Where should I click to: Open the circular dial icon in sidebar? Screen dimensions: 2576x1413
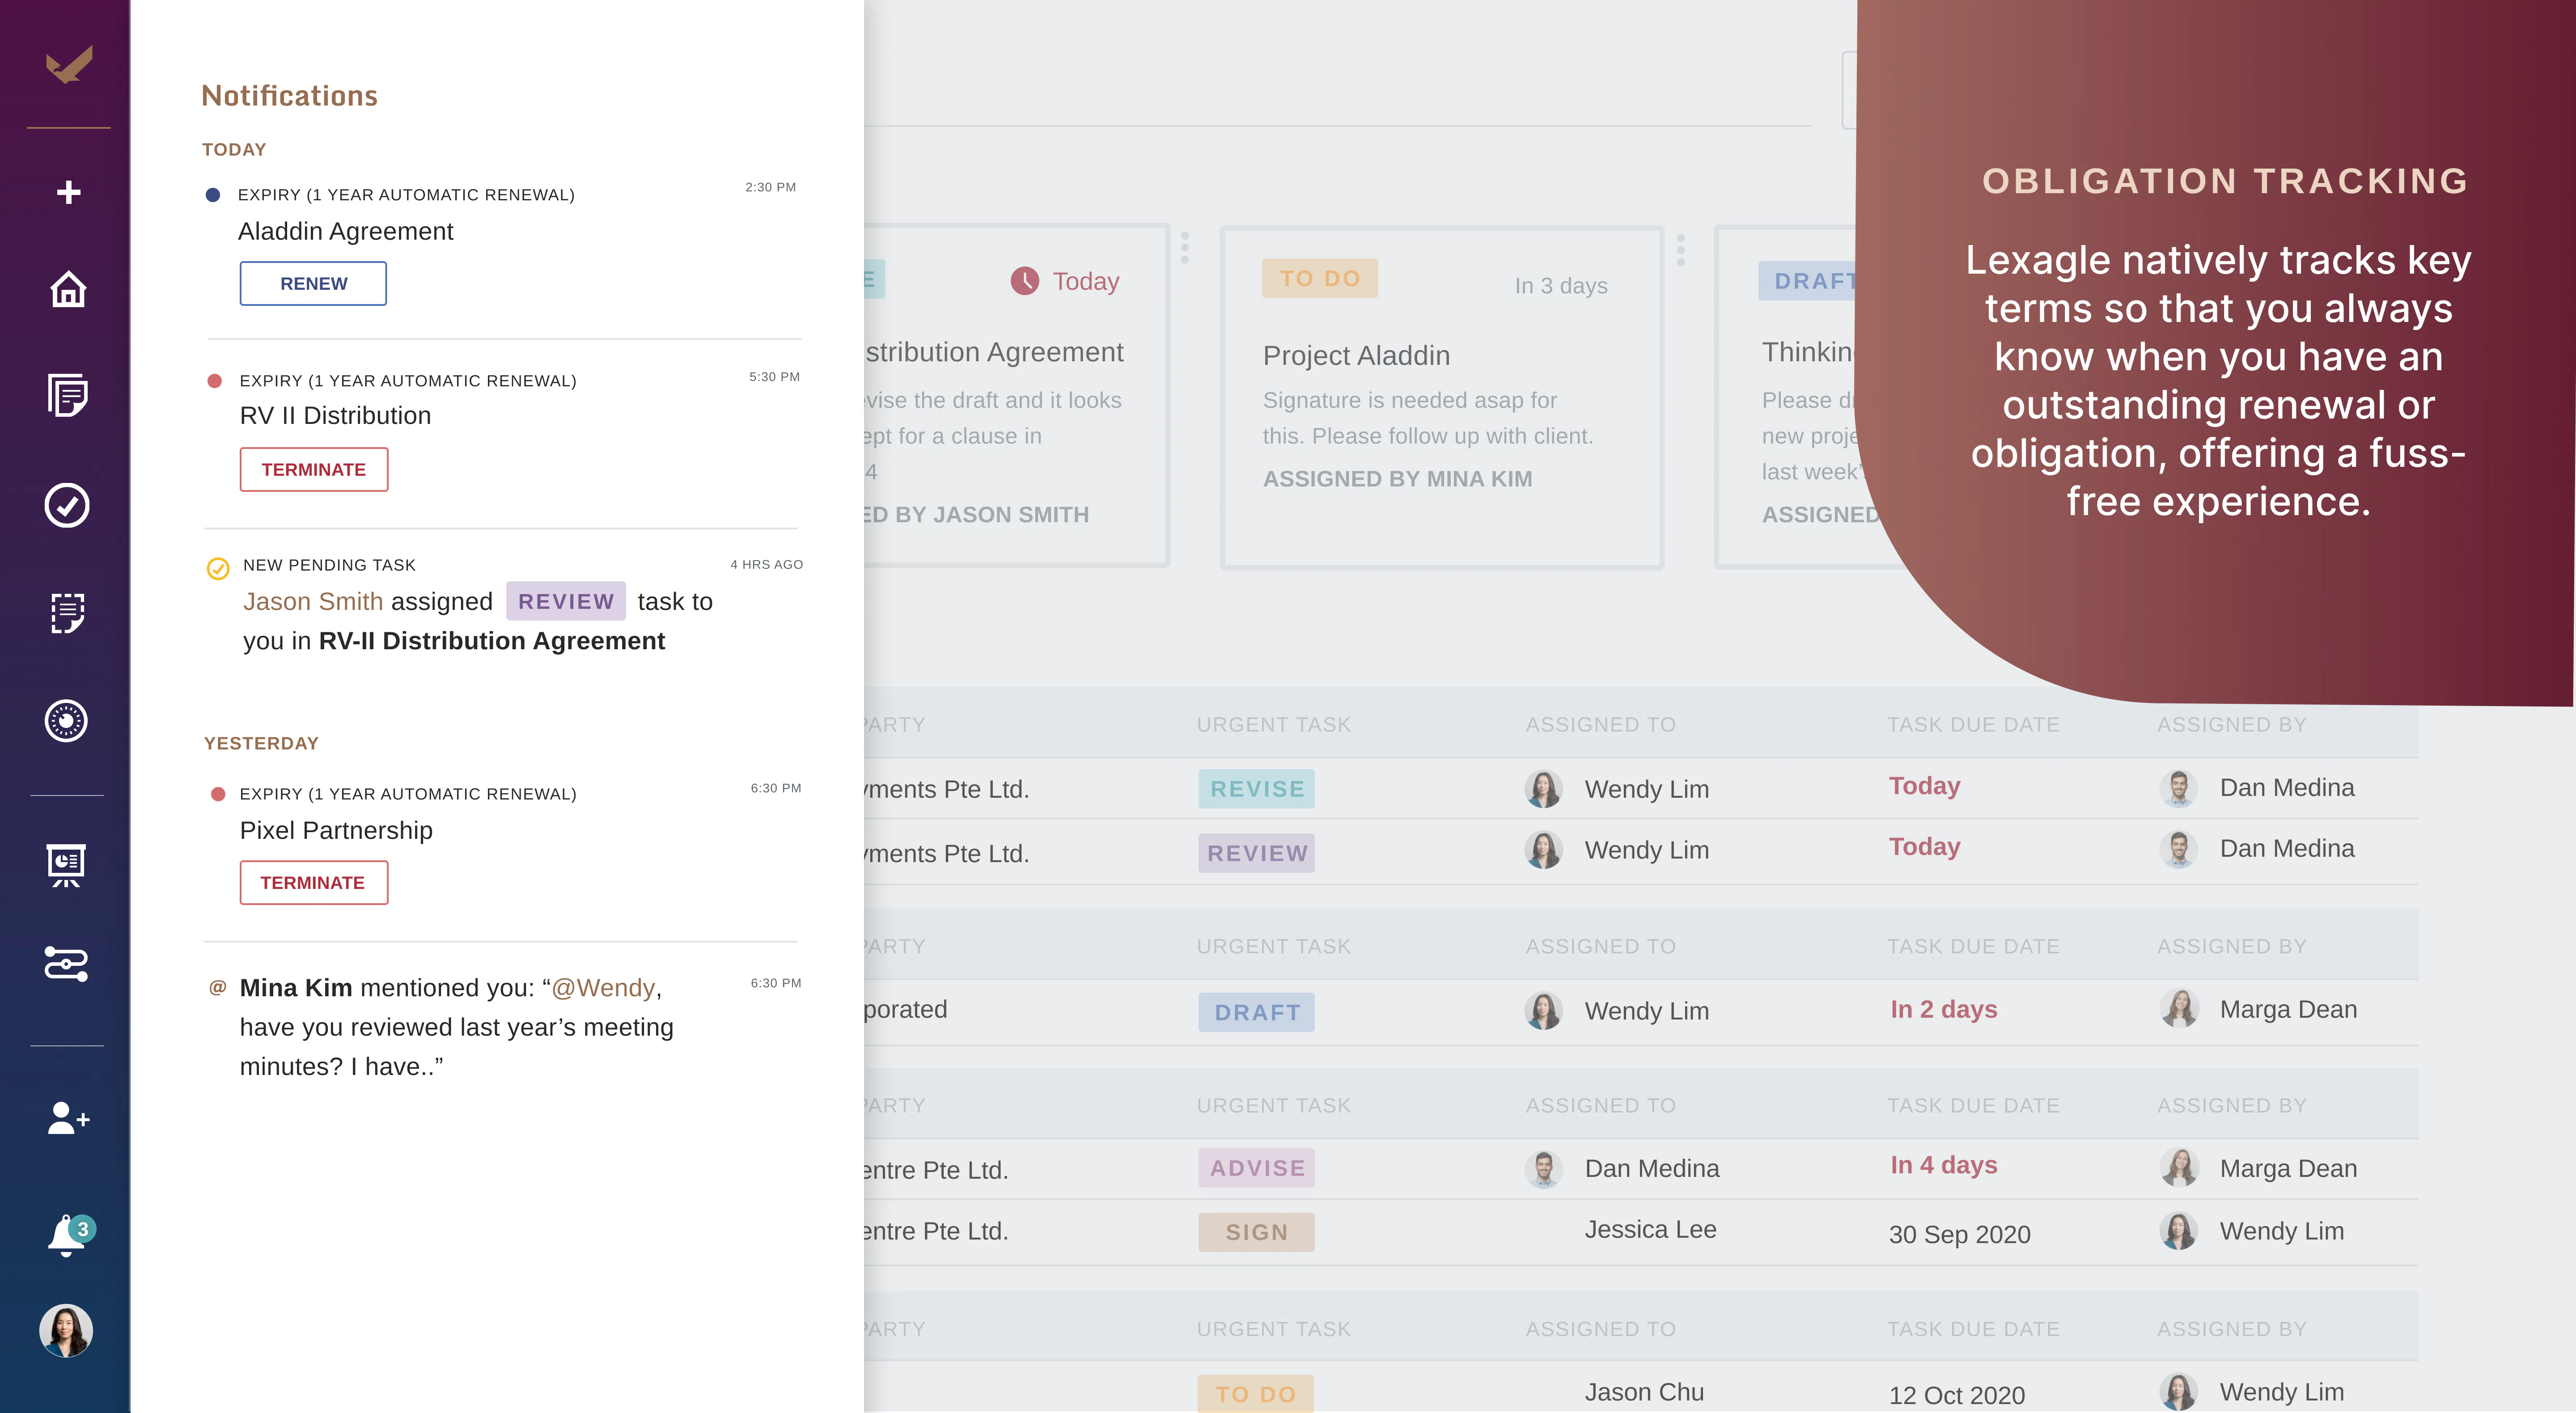click(66, 721)
